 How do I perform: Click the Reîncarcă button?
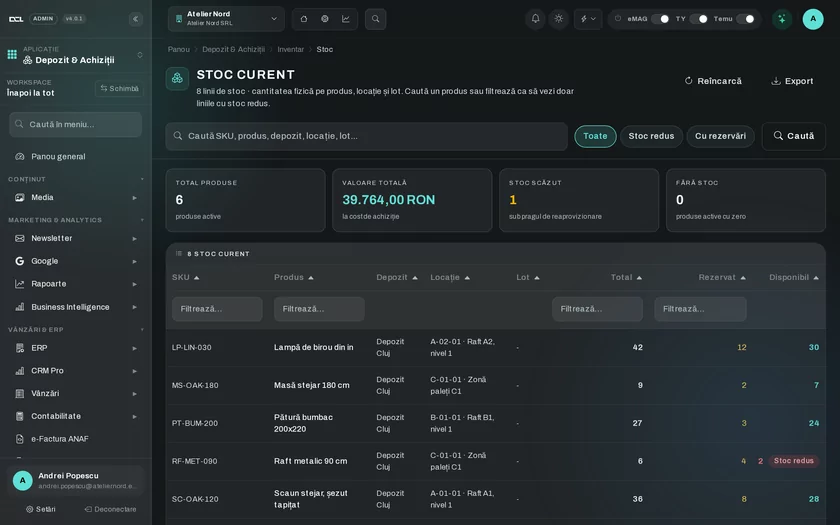pyautogui.click(x=713, y=81)
